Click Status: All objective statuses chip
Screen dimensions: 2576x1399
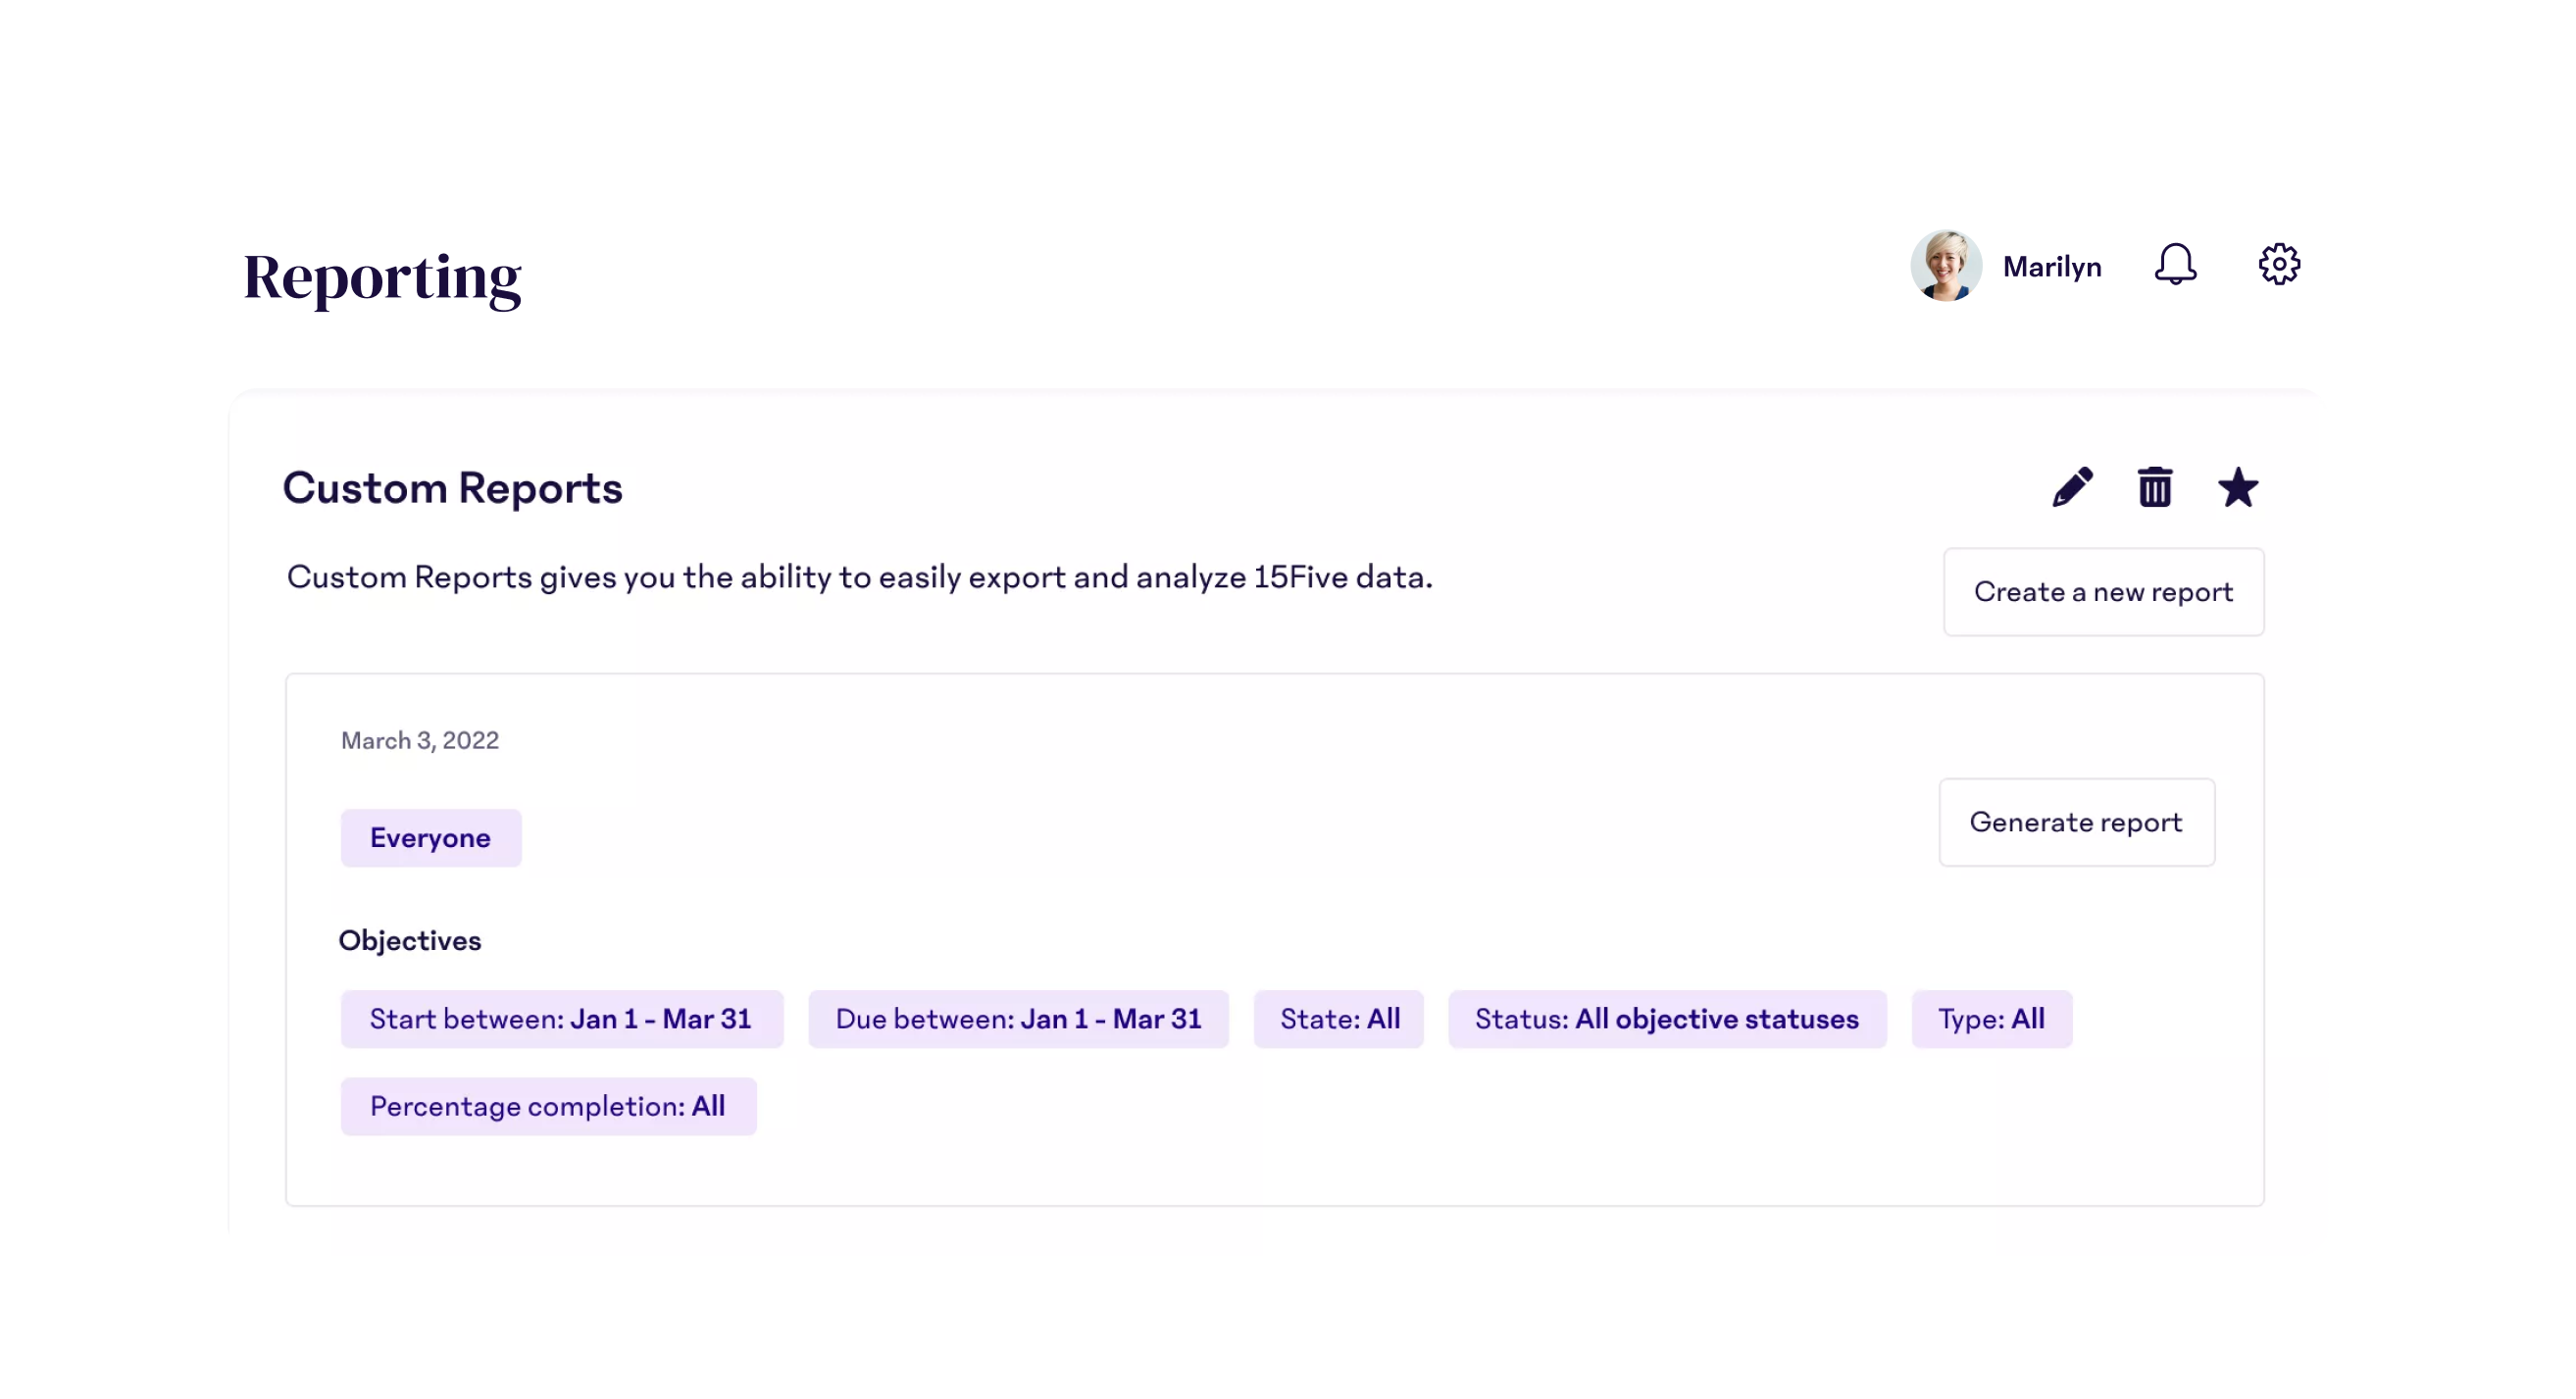1667,1019
